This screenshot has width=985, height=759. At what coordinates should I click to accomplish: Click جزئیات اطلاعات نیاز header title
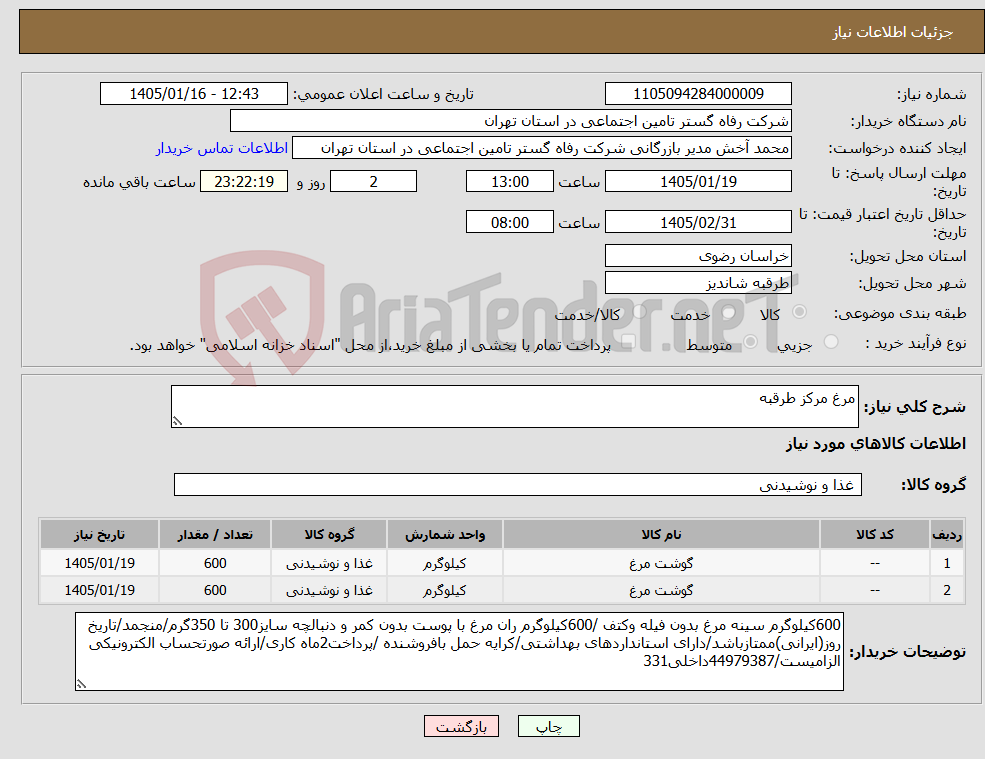point(893,32)
